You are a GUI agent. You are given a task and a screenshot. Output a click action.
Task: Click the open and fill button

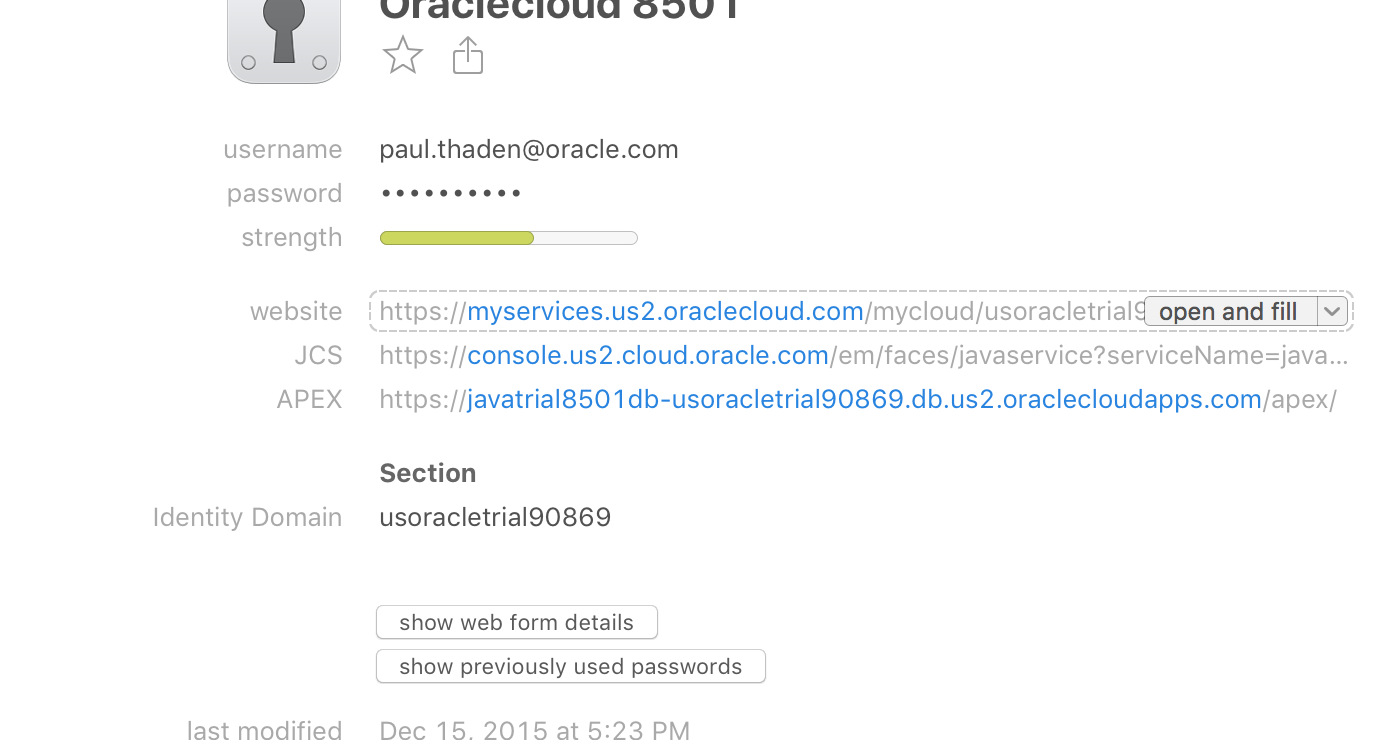pyautogui.click(x=1230, y=311)
